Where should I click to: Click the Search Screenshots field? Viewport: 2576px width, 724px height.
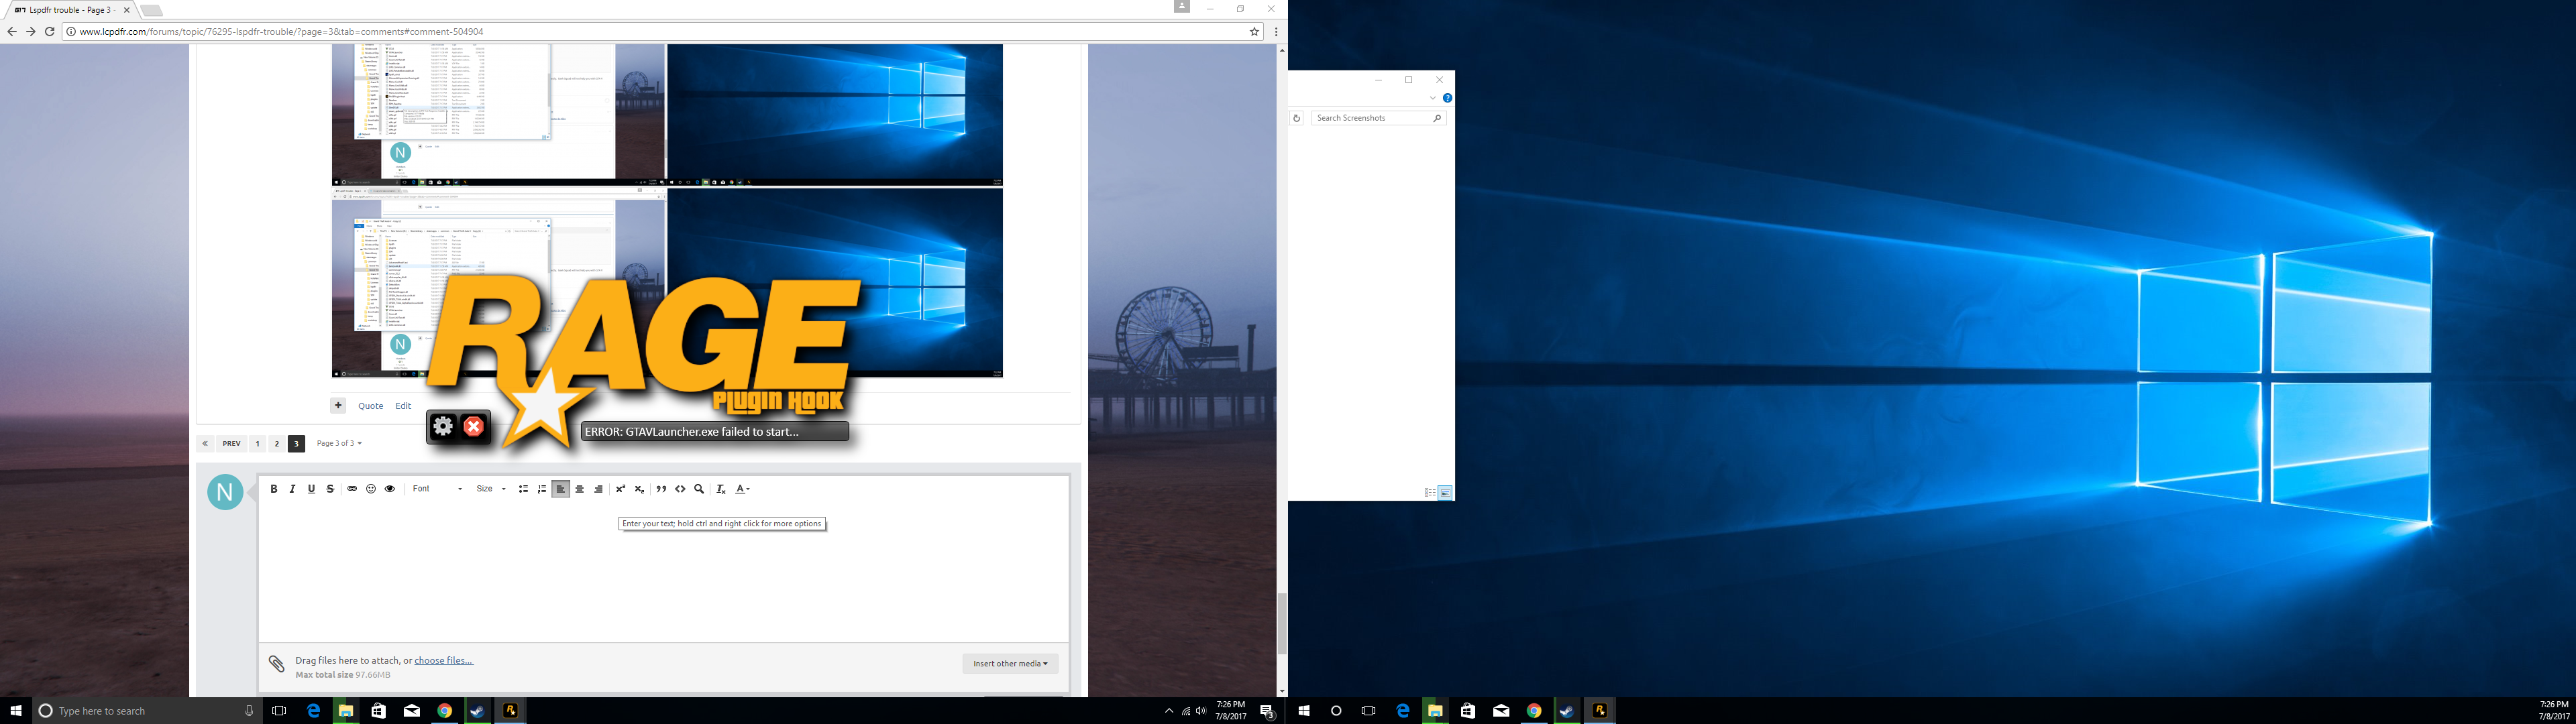coord(1371,118)
